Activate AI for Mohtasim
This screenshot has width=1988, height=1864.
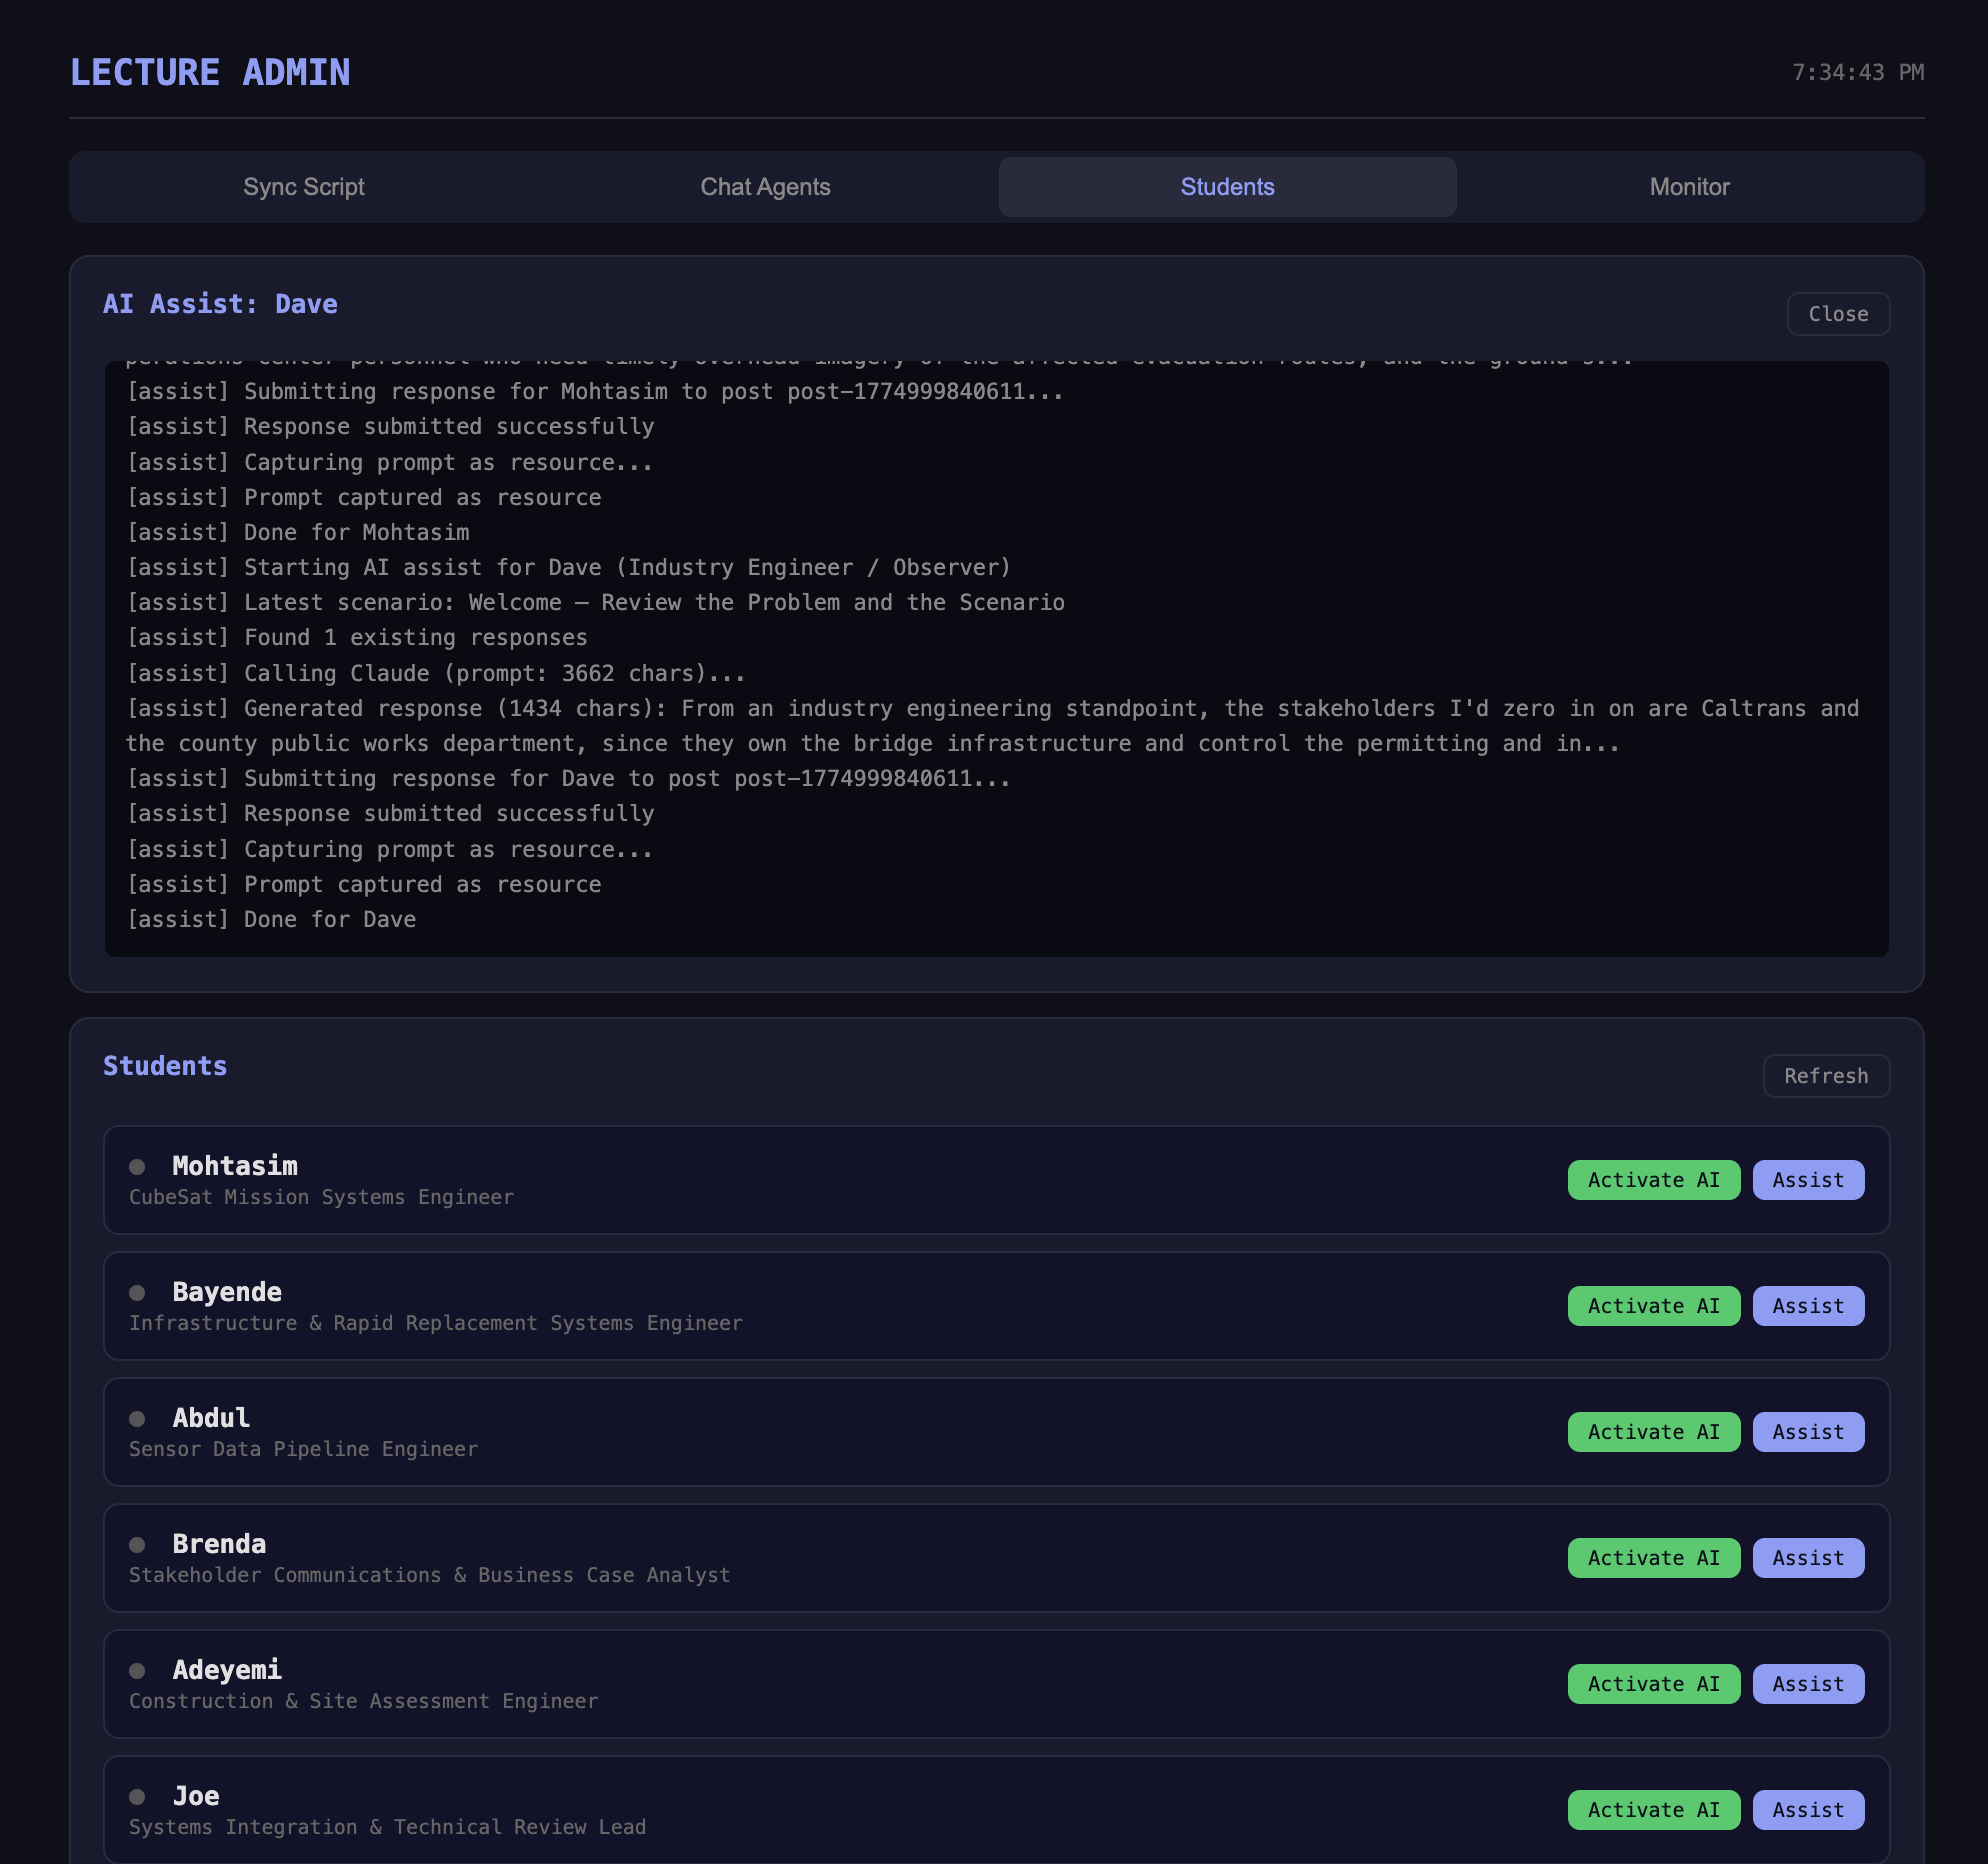pyautogui.click(x=1653, y=1180)
